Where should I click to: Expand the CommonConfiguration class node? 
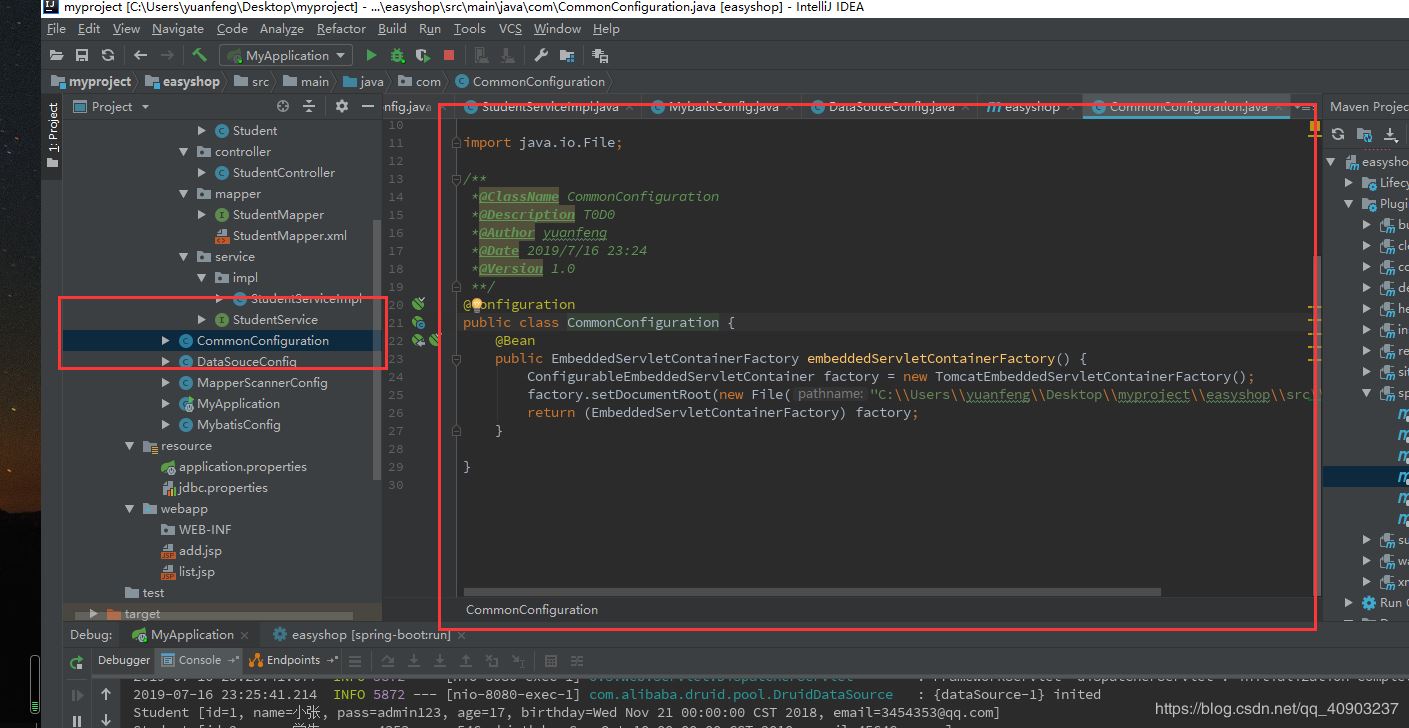[x=166, y=341]
